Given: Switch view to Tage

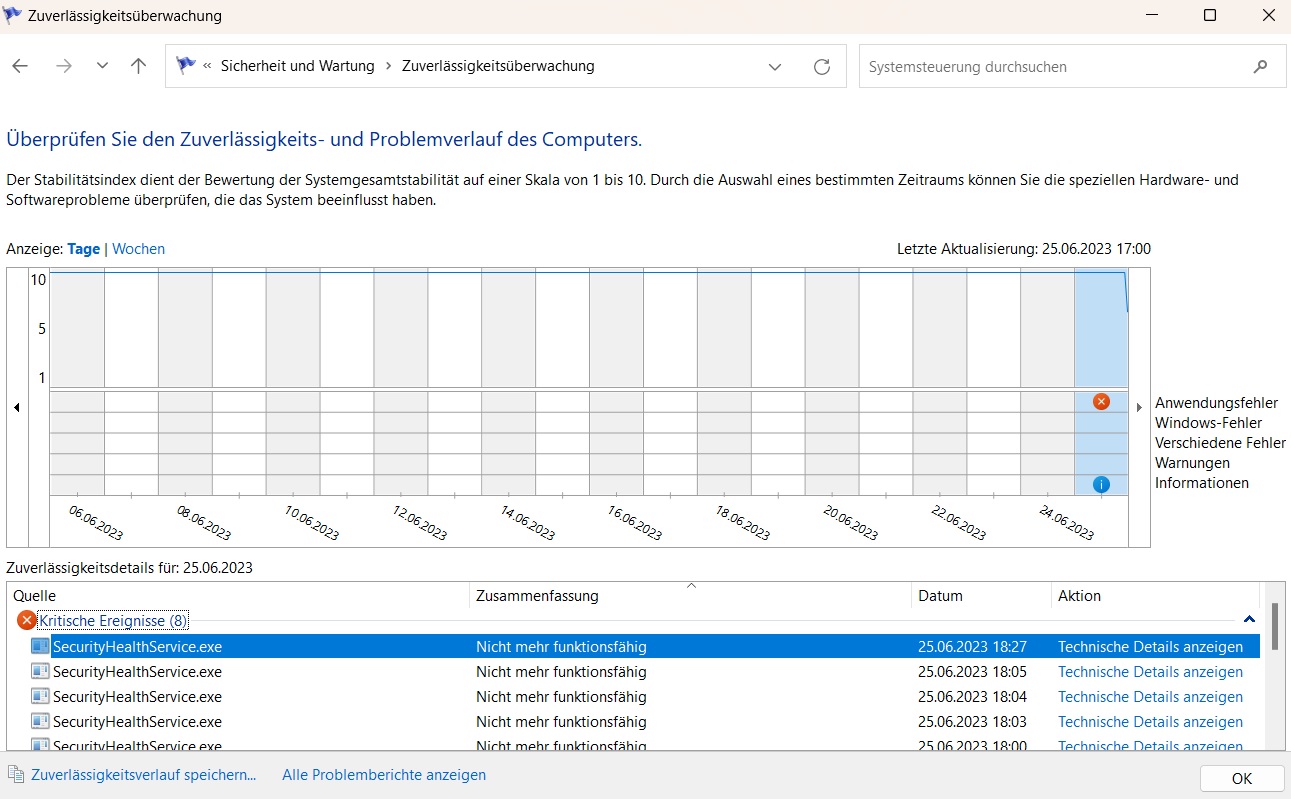Looking at the screenshot, I should pyautogui.click(x=84, y=249).
